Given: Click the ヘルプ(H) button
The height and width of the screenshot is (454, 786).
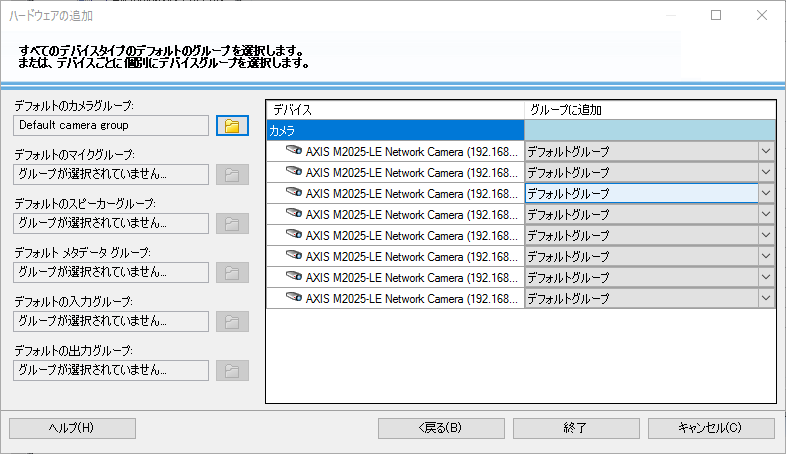Looking at the screenshot, I should point(72,428).
